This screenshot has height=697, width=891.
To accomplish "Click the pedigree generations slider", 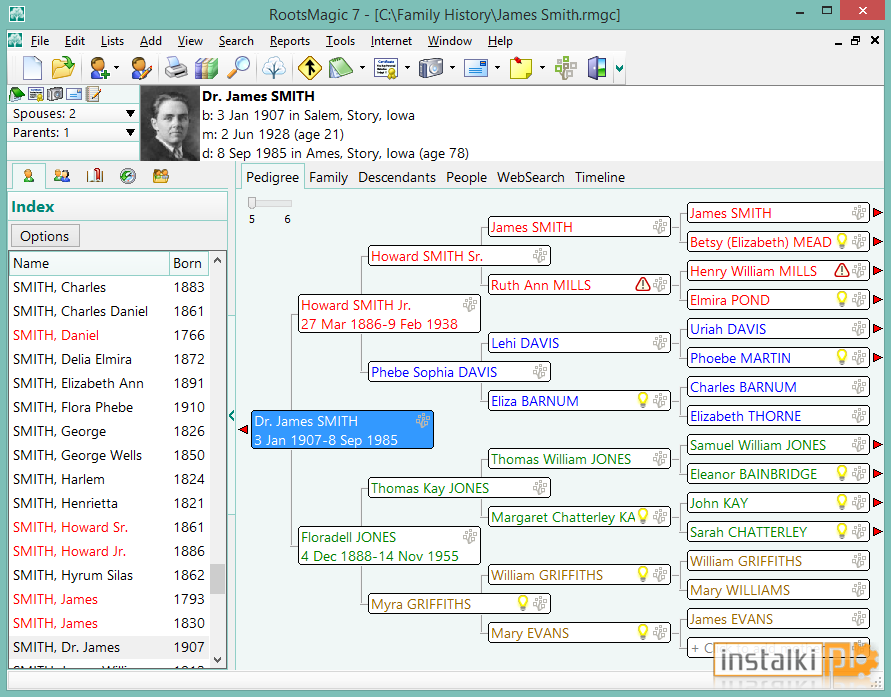I will click(270, 203).
